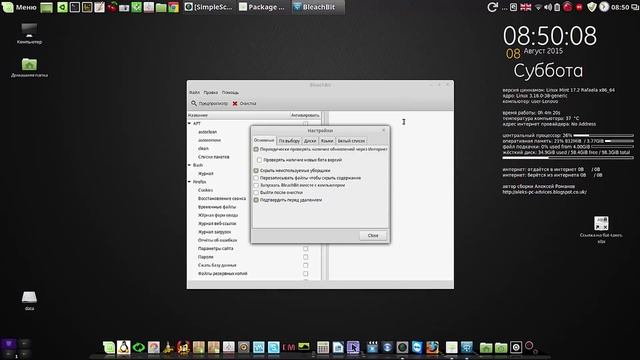Tick the Сжать базу данных checkbox
640x360 pixels.
coord(305,265)
